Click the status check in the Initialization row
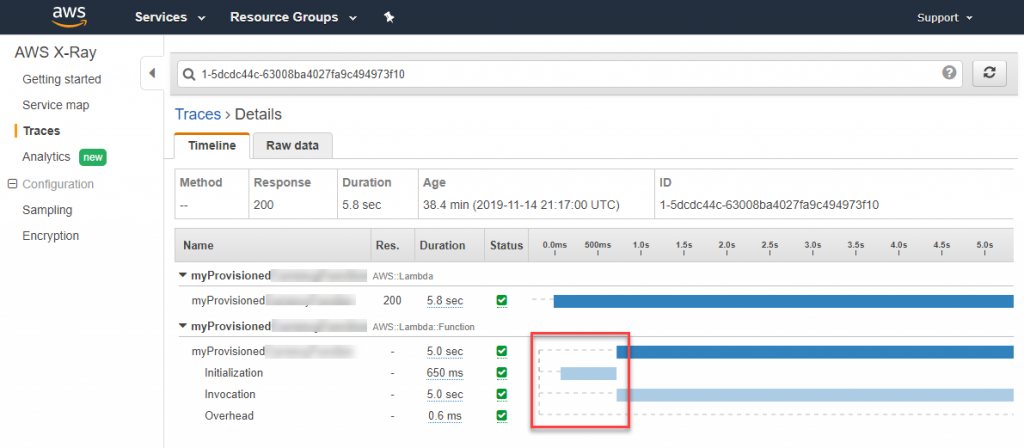The height and width of the screenshot is (448, 1024). pos(502,372)
